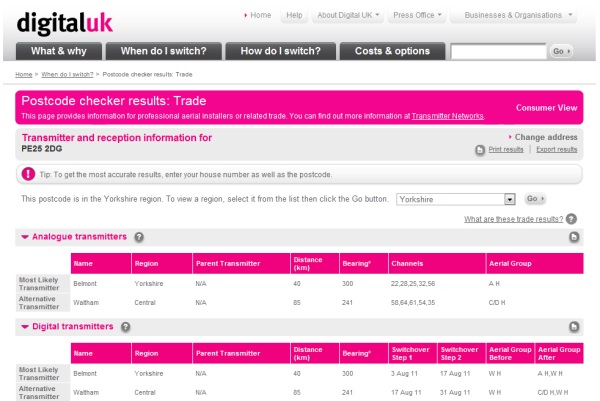600x401 pixels.
Task: Open help icon next to Digital transmitters
Action: 126,327
